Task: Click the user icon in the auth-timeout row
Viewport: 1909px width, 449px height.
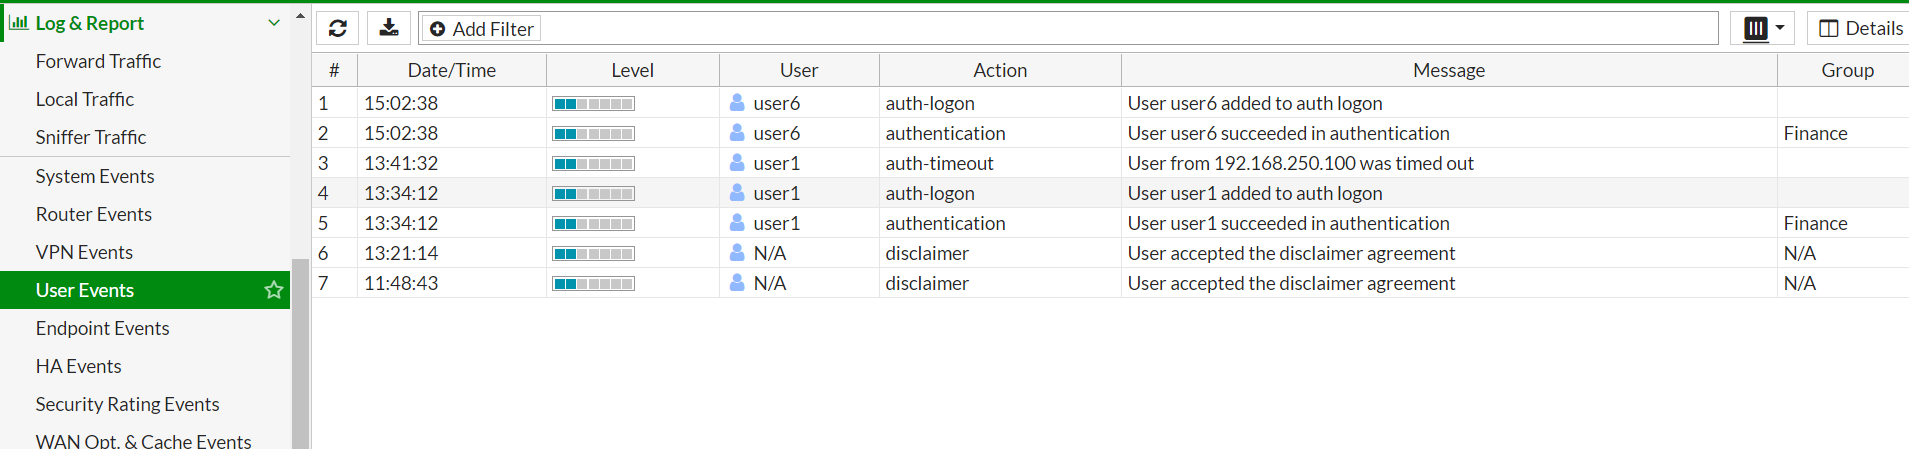Action: pyautogui.click(x=737, y=163)
